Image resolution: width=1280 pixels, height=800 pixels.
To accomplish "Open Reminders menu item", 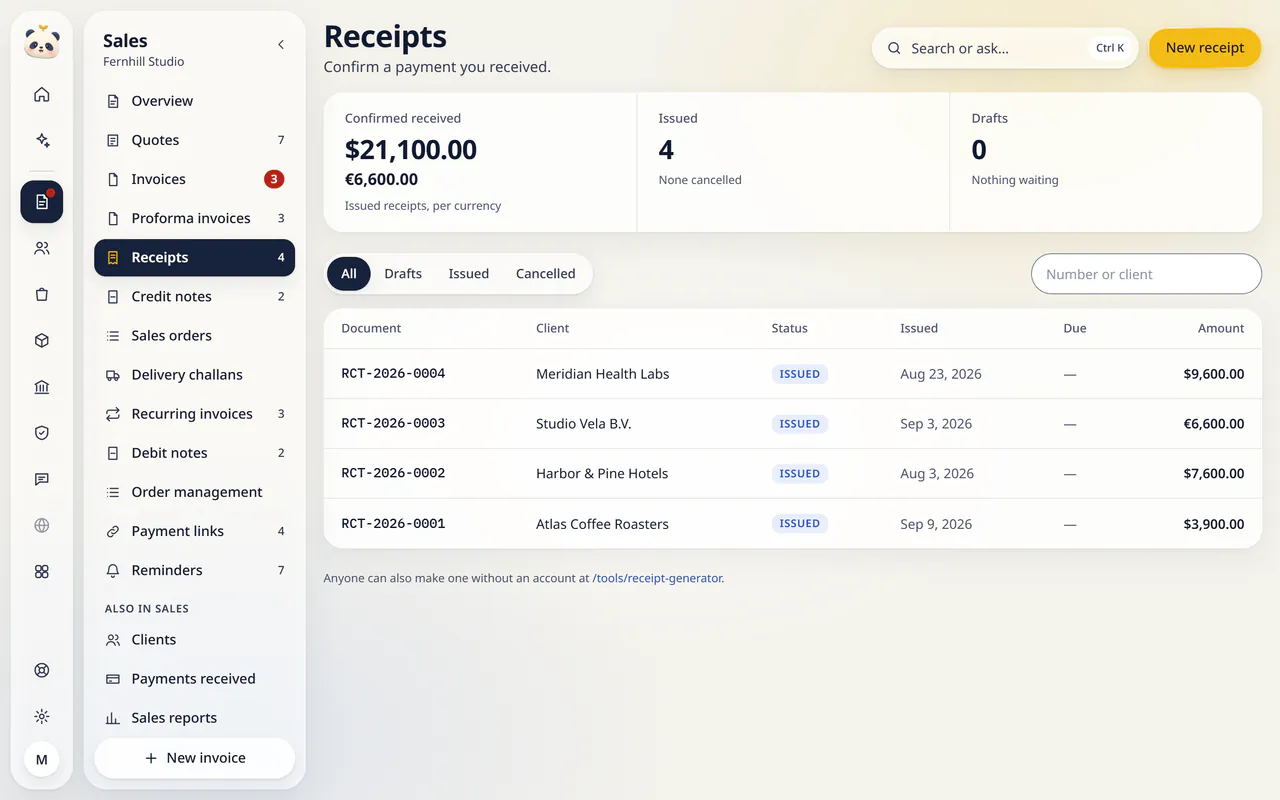I will point(194,570).
